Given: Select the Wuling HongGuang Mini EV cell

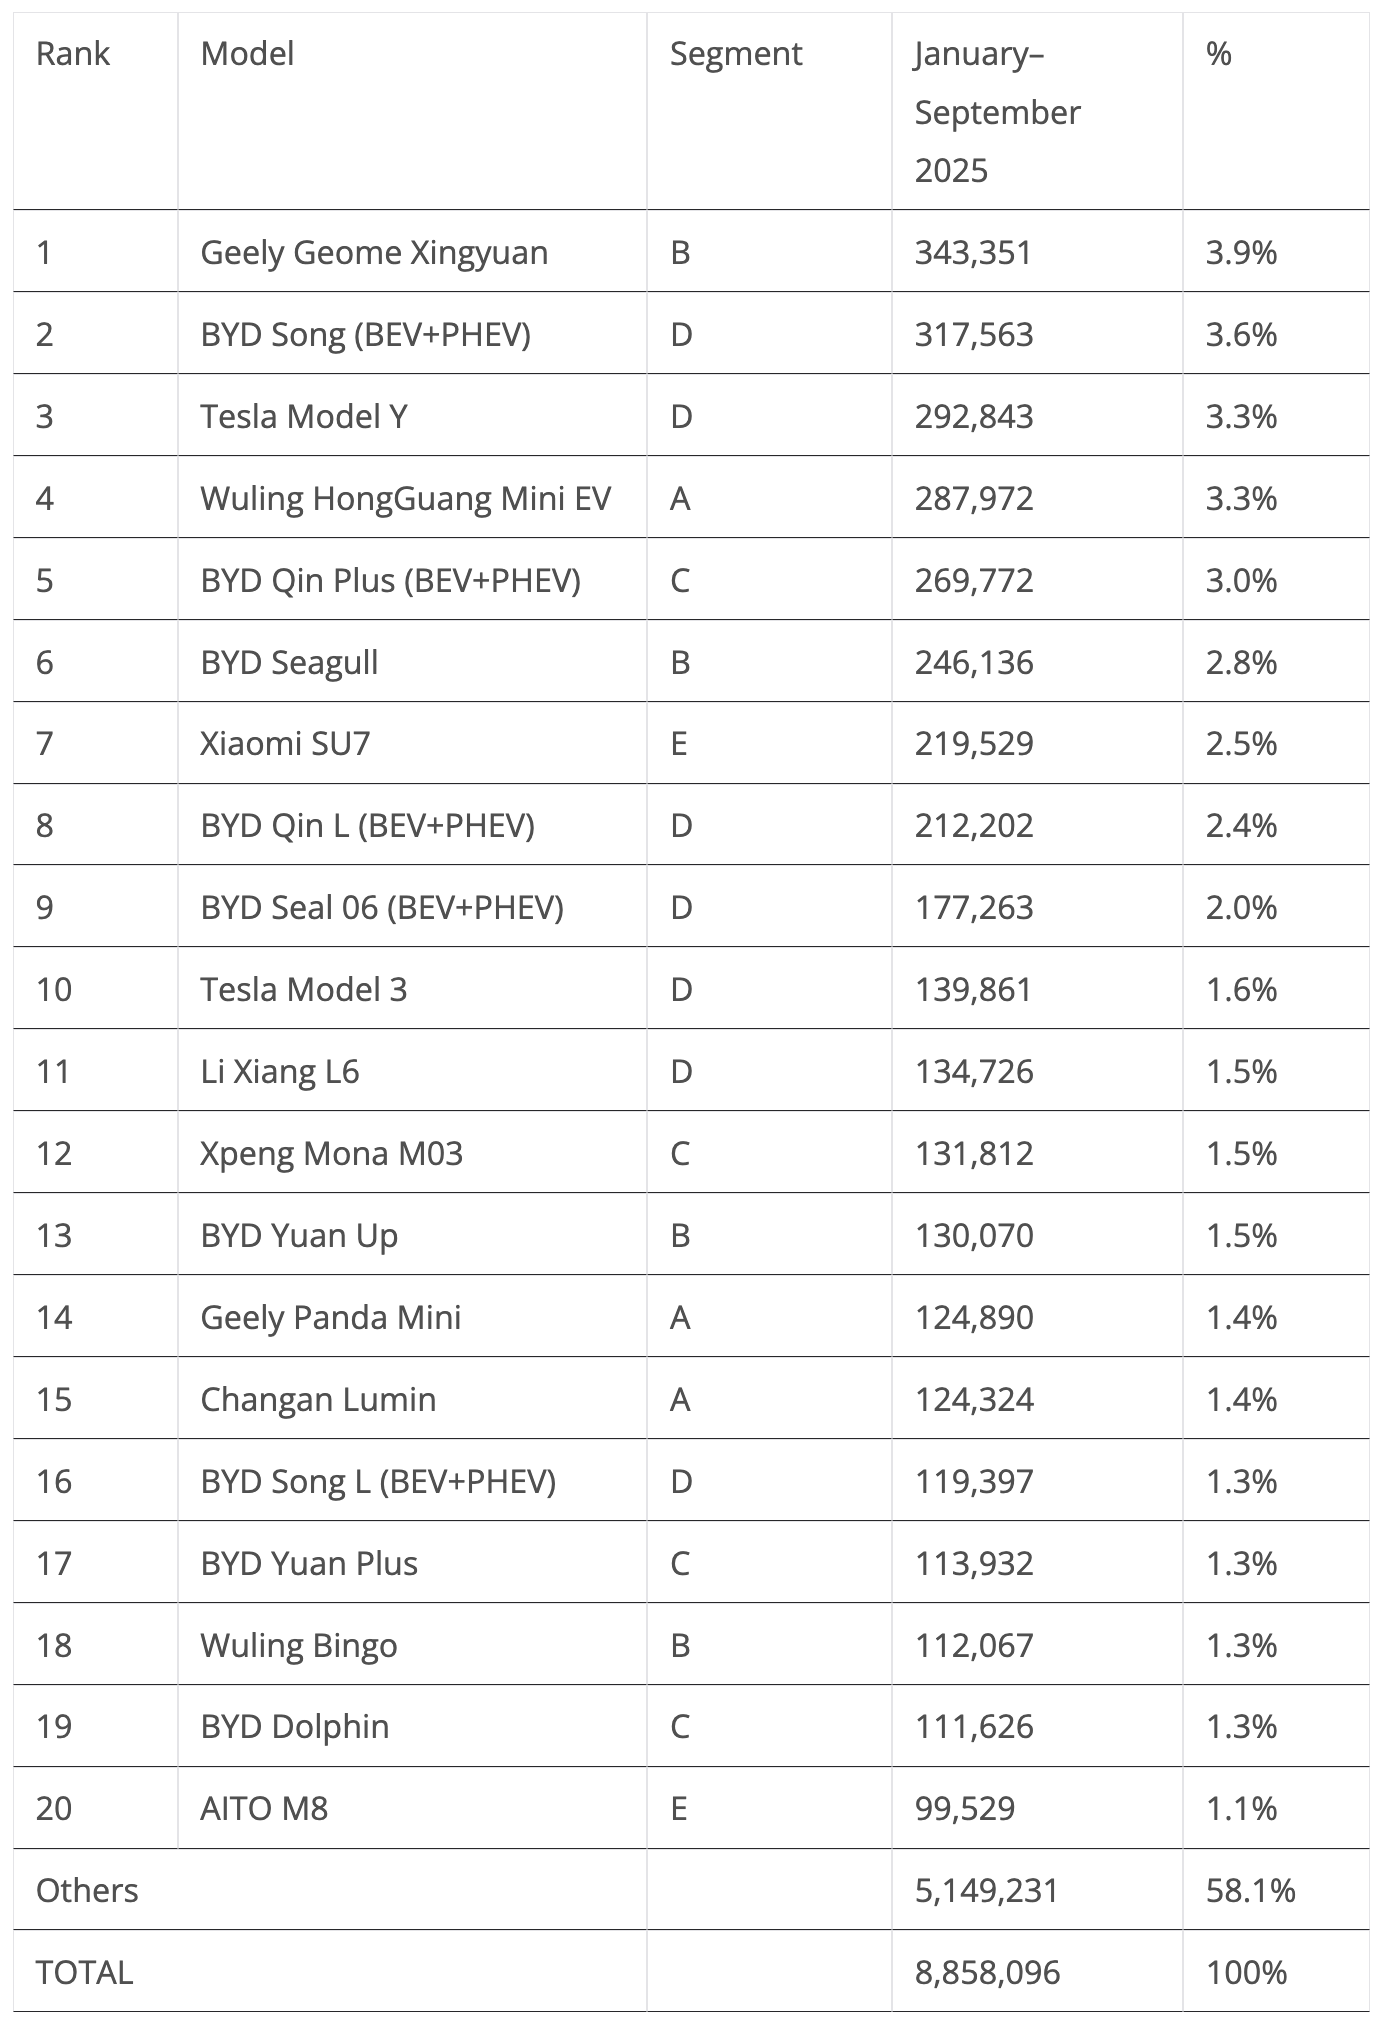Looking at the screenshot, I should tap(405, 498).
